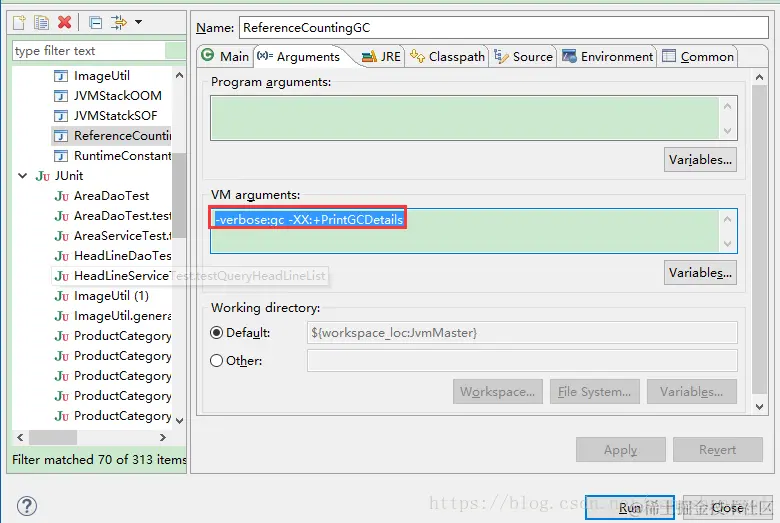Select the AreaDaoTest JUnit configuration
The width and height of the screenshot is (780, 523).
(x=111, y=196)
